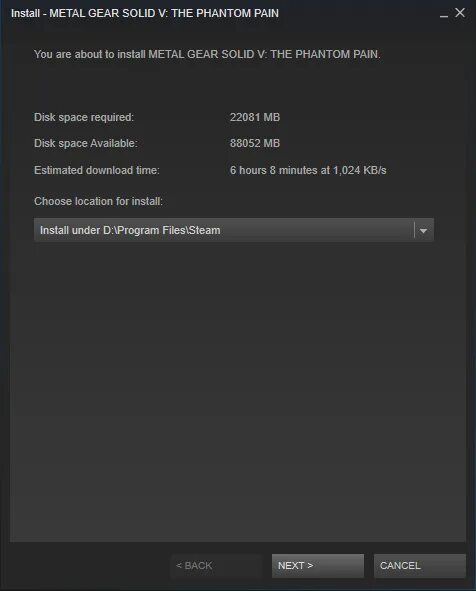Image resolution: width=476 pixels, height=591 pixels.
Task: Click the NEXT > button
Action: pos(318,565)
